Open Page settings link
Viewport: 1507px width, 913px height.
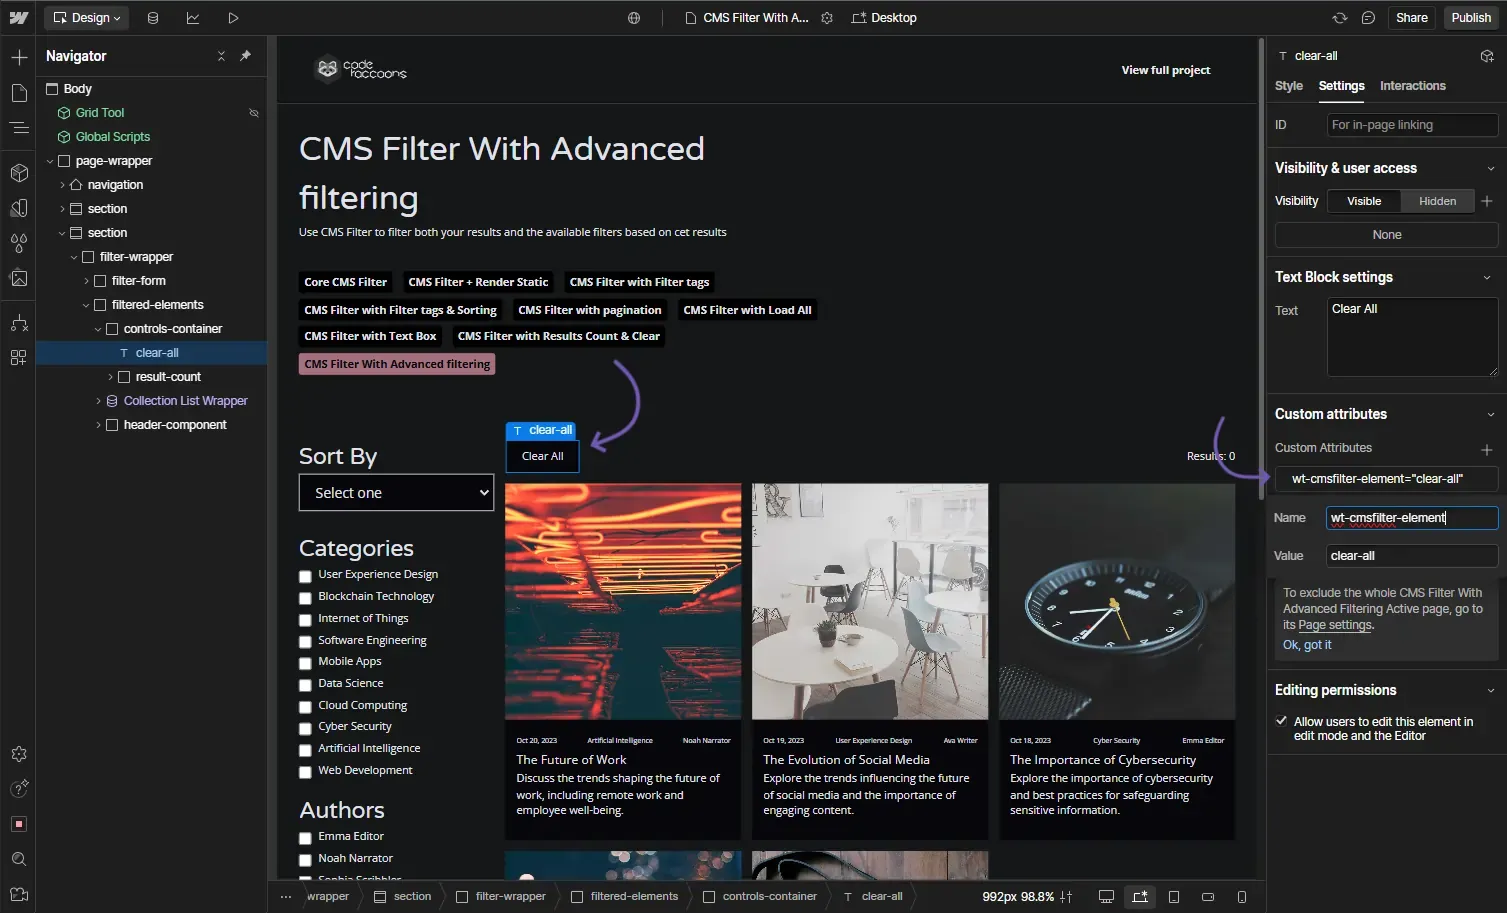click(1335, 625)
